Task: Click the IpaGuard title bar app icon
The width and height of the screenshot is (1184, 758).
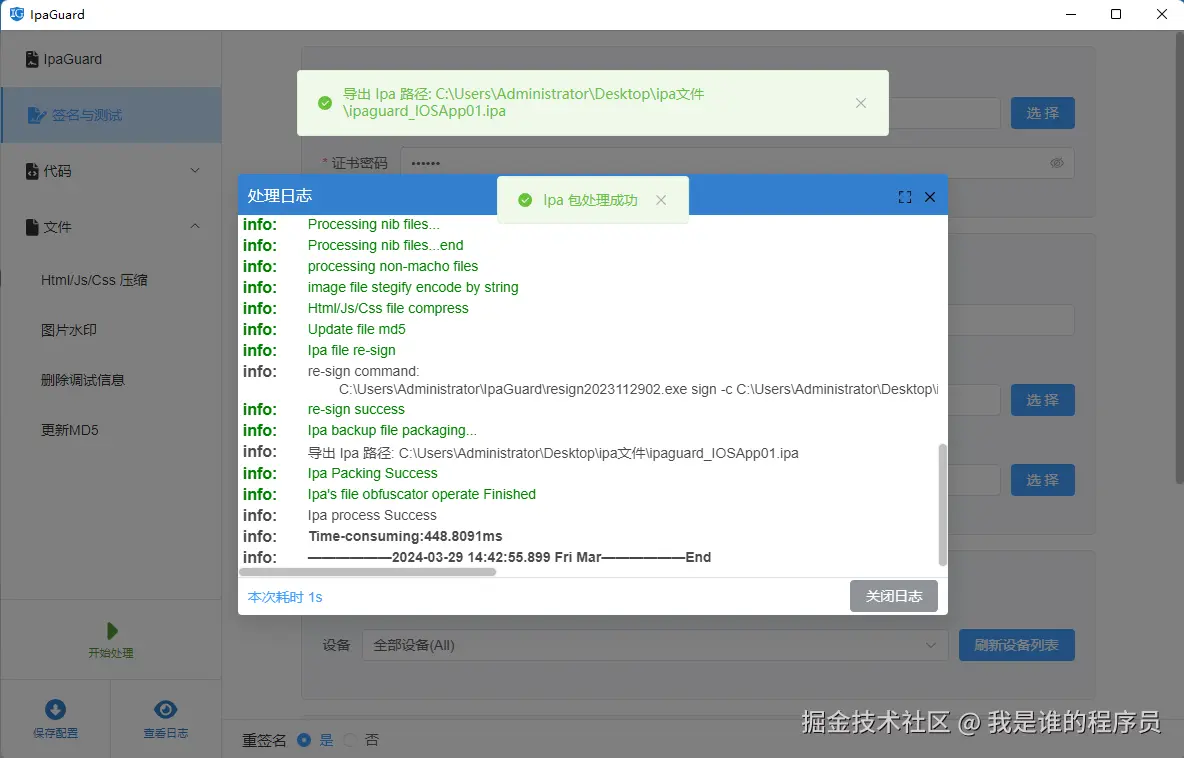Action: (18, 14)
